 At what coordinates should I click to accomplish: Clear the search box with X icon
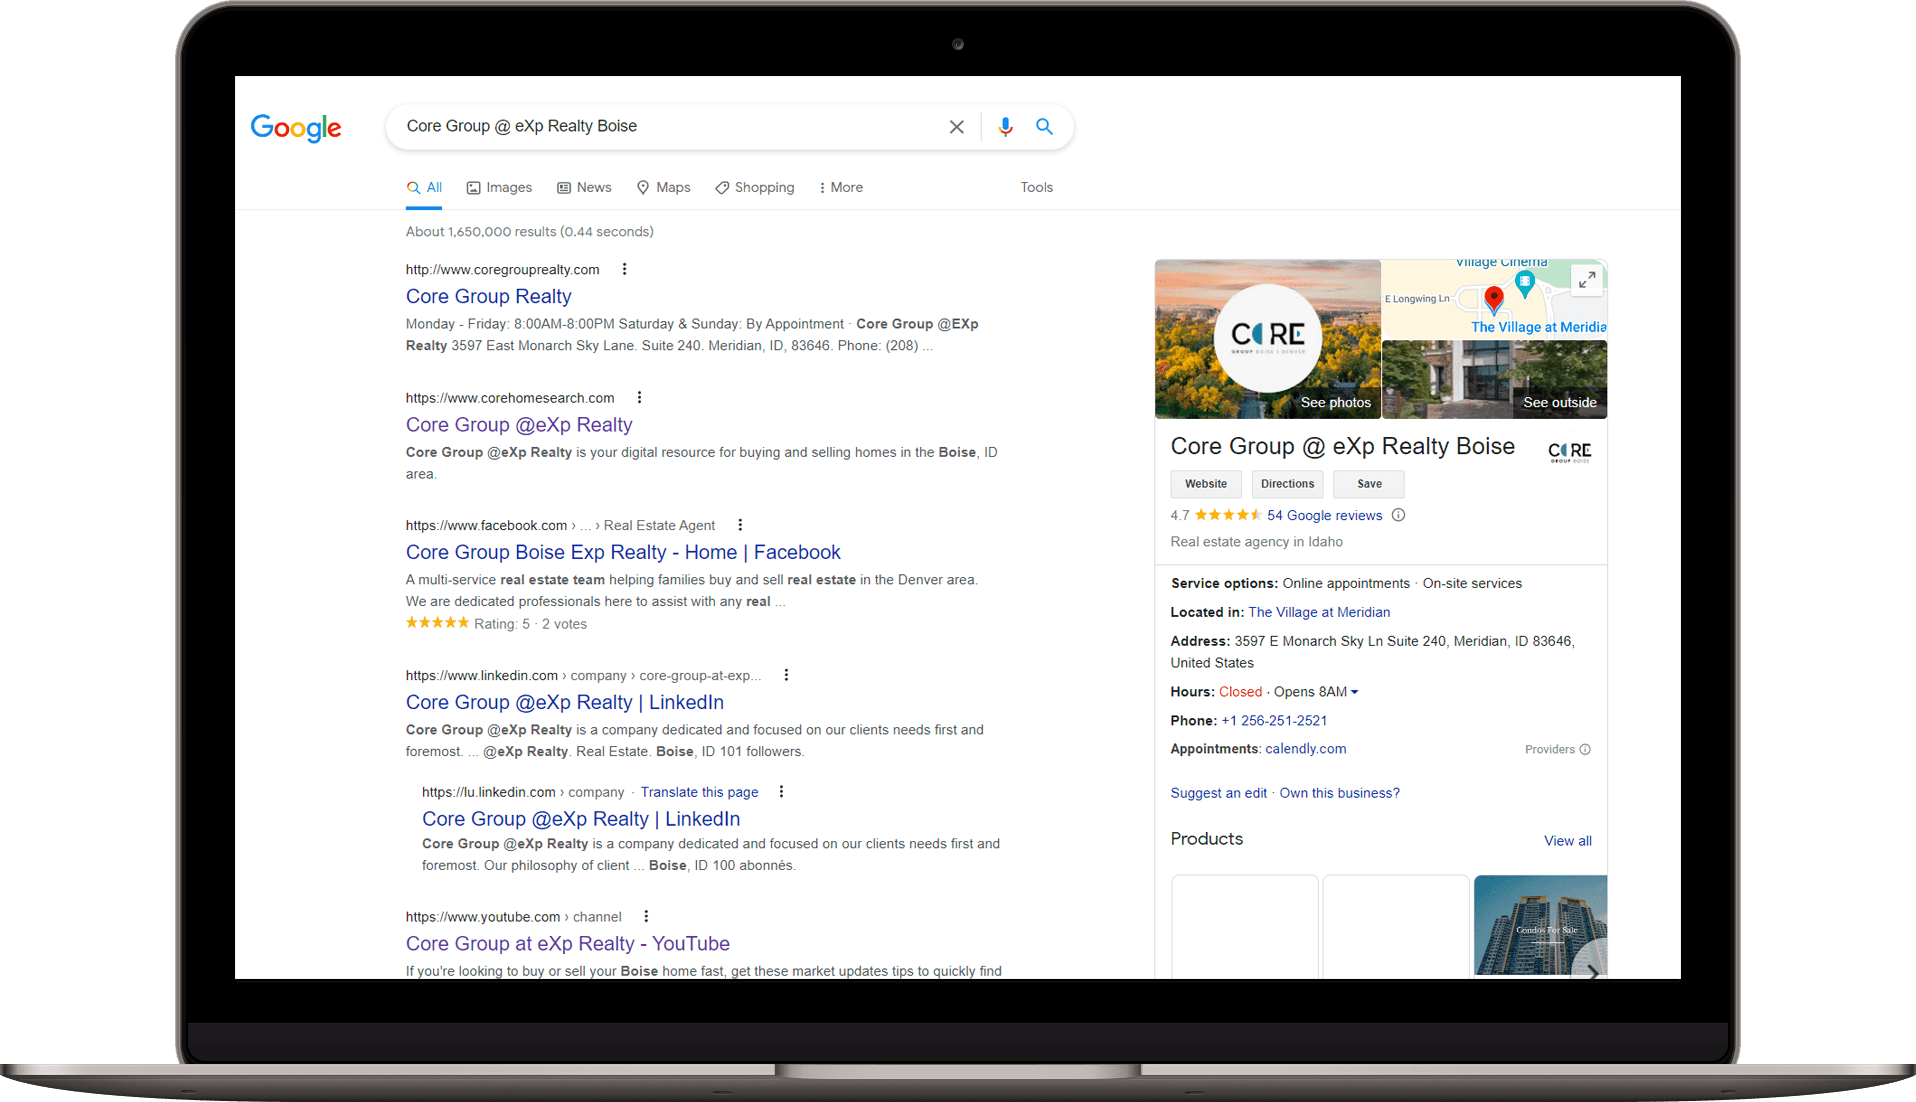957,127
